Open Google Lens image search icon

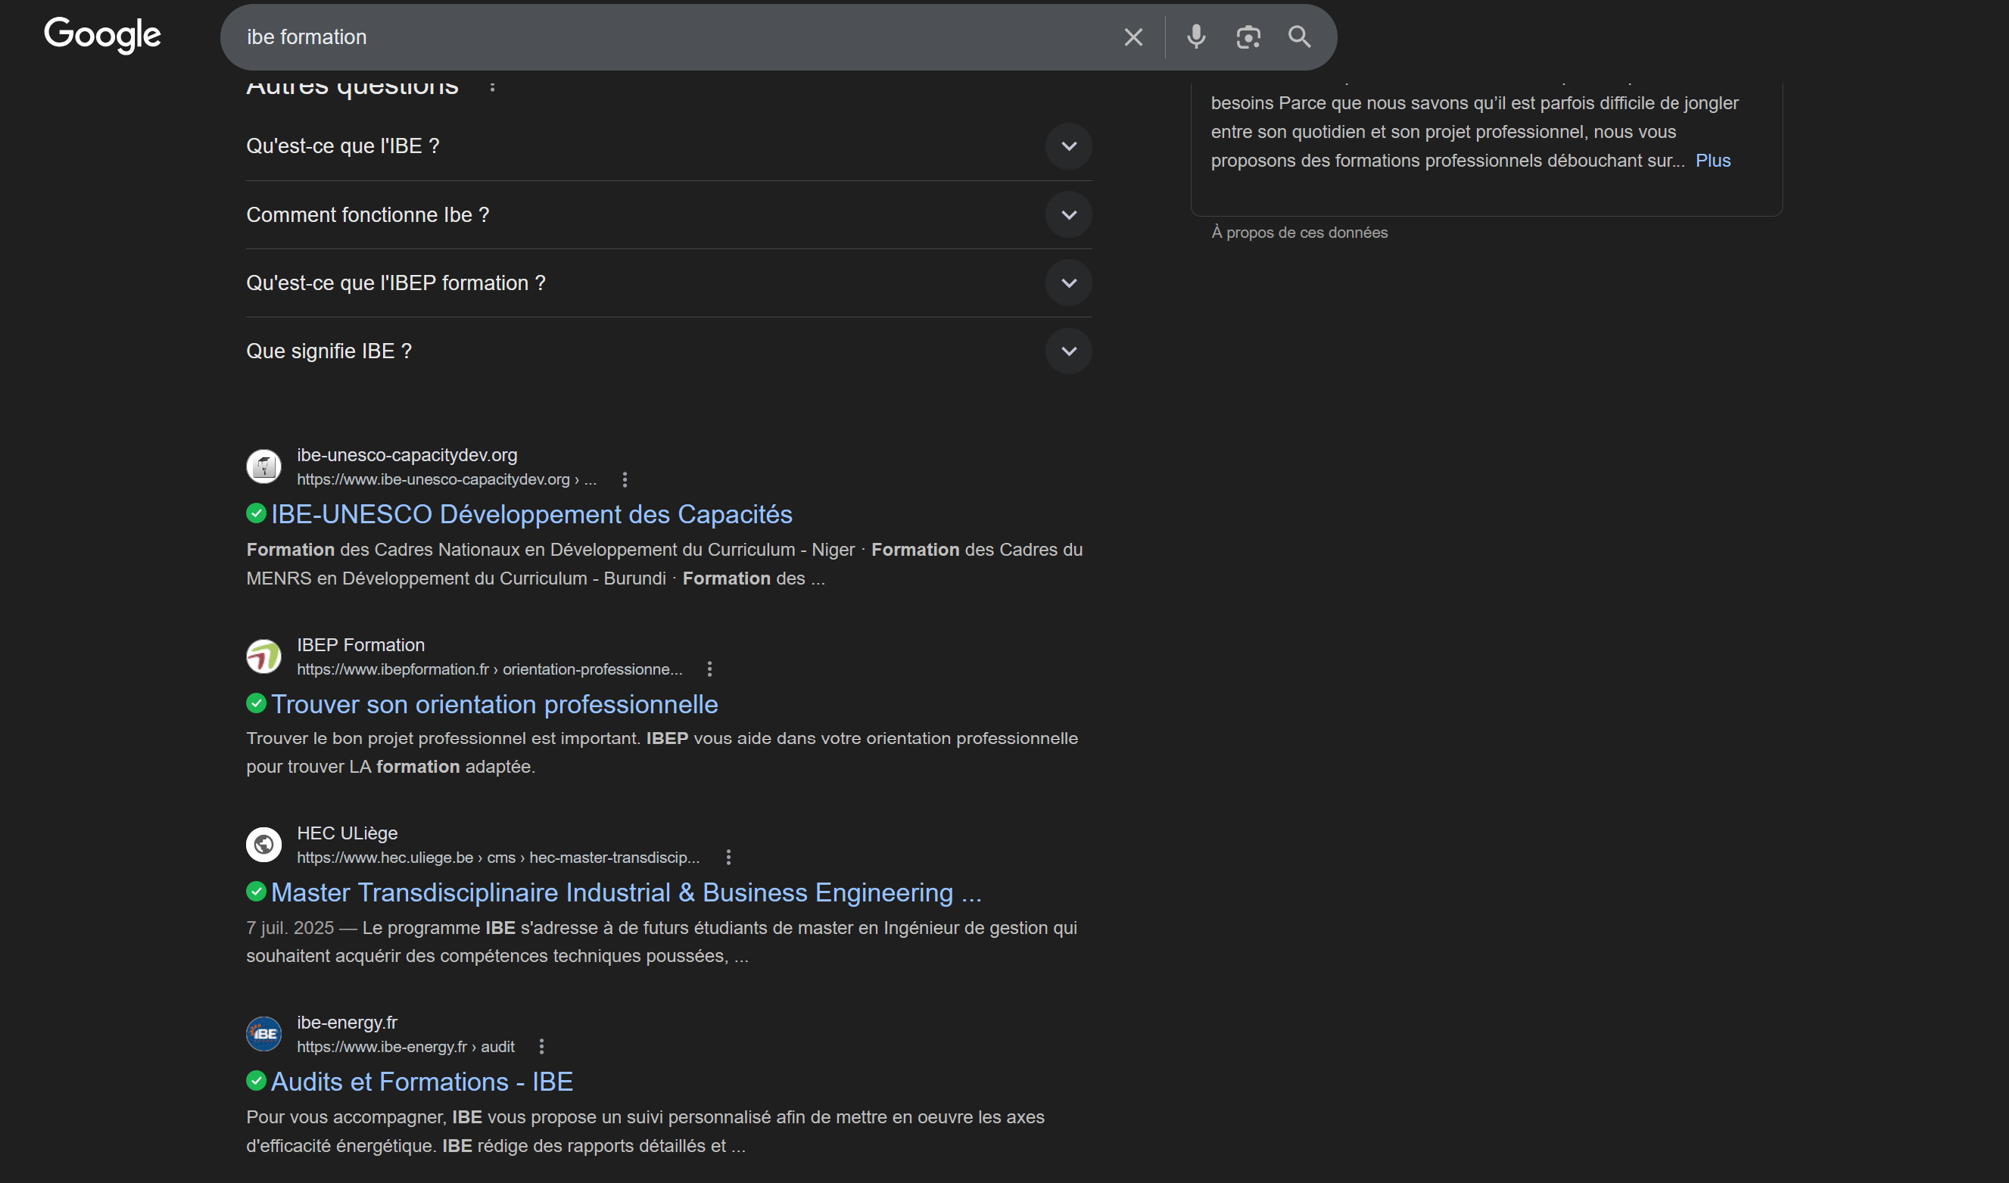pos(1247,37)
